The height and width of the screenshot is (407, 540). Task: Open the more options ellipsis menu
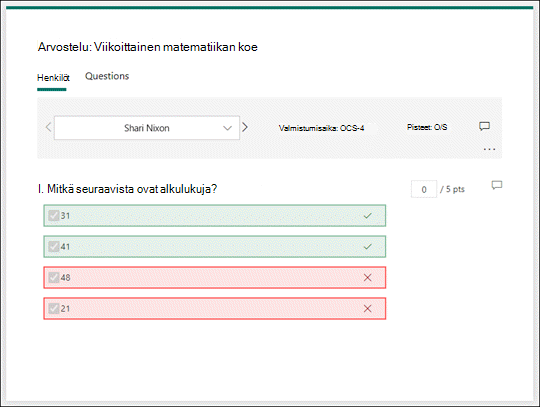[489, 149]
